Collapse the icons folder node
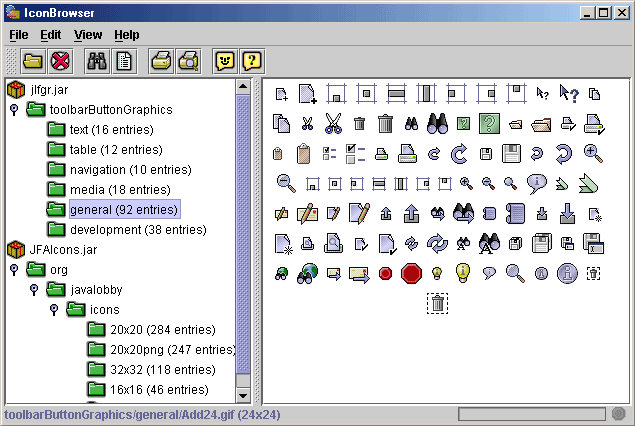The image size is (635, 426). [54, 310]
